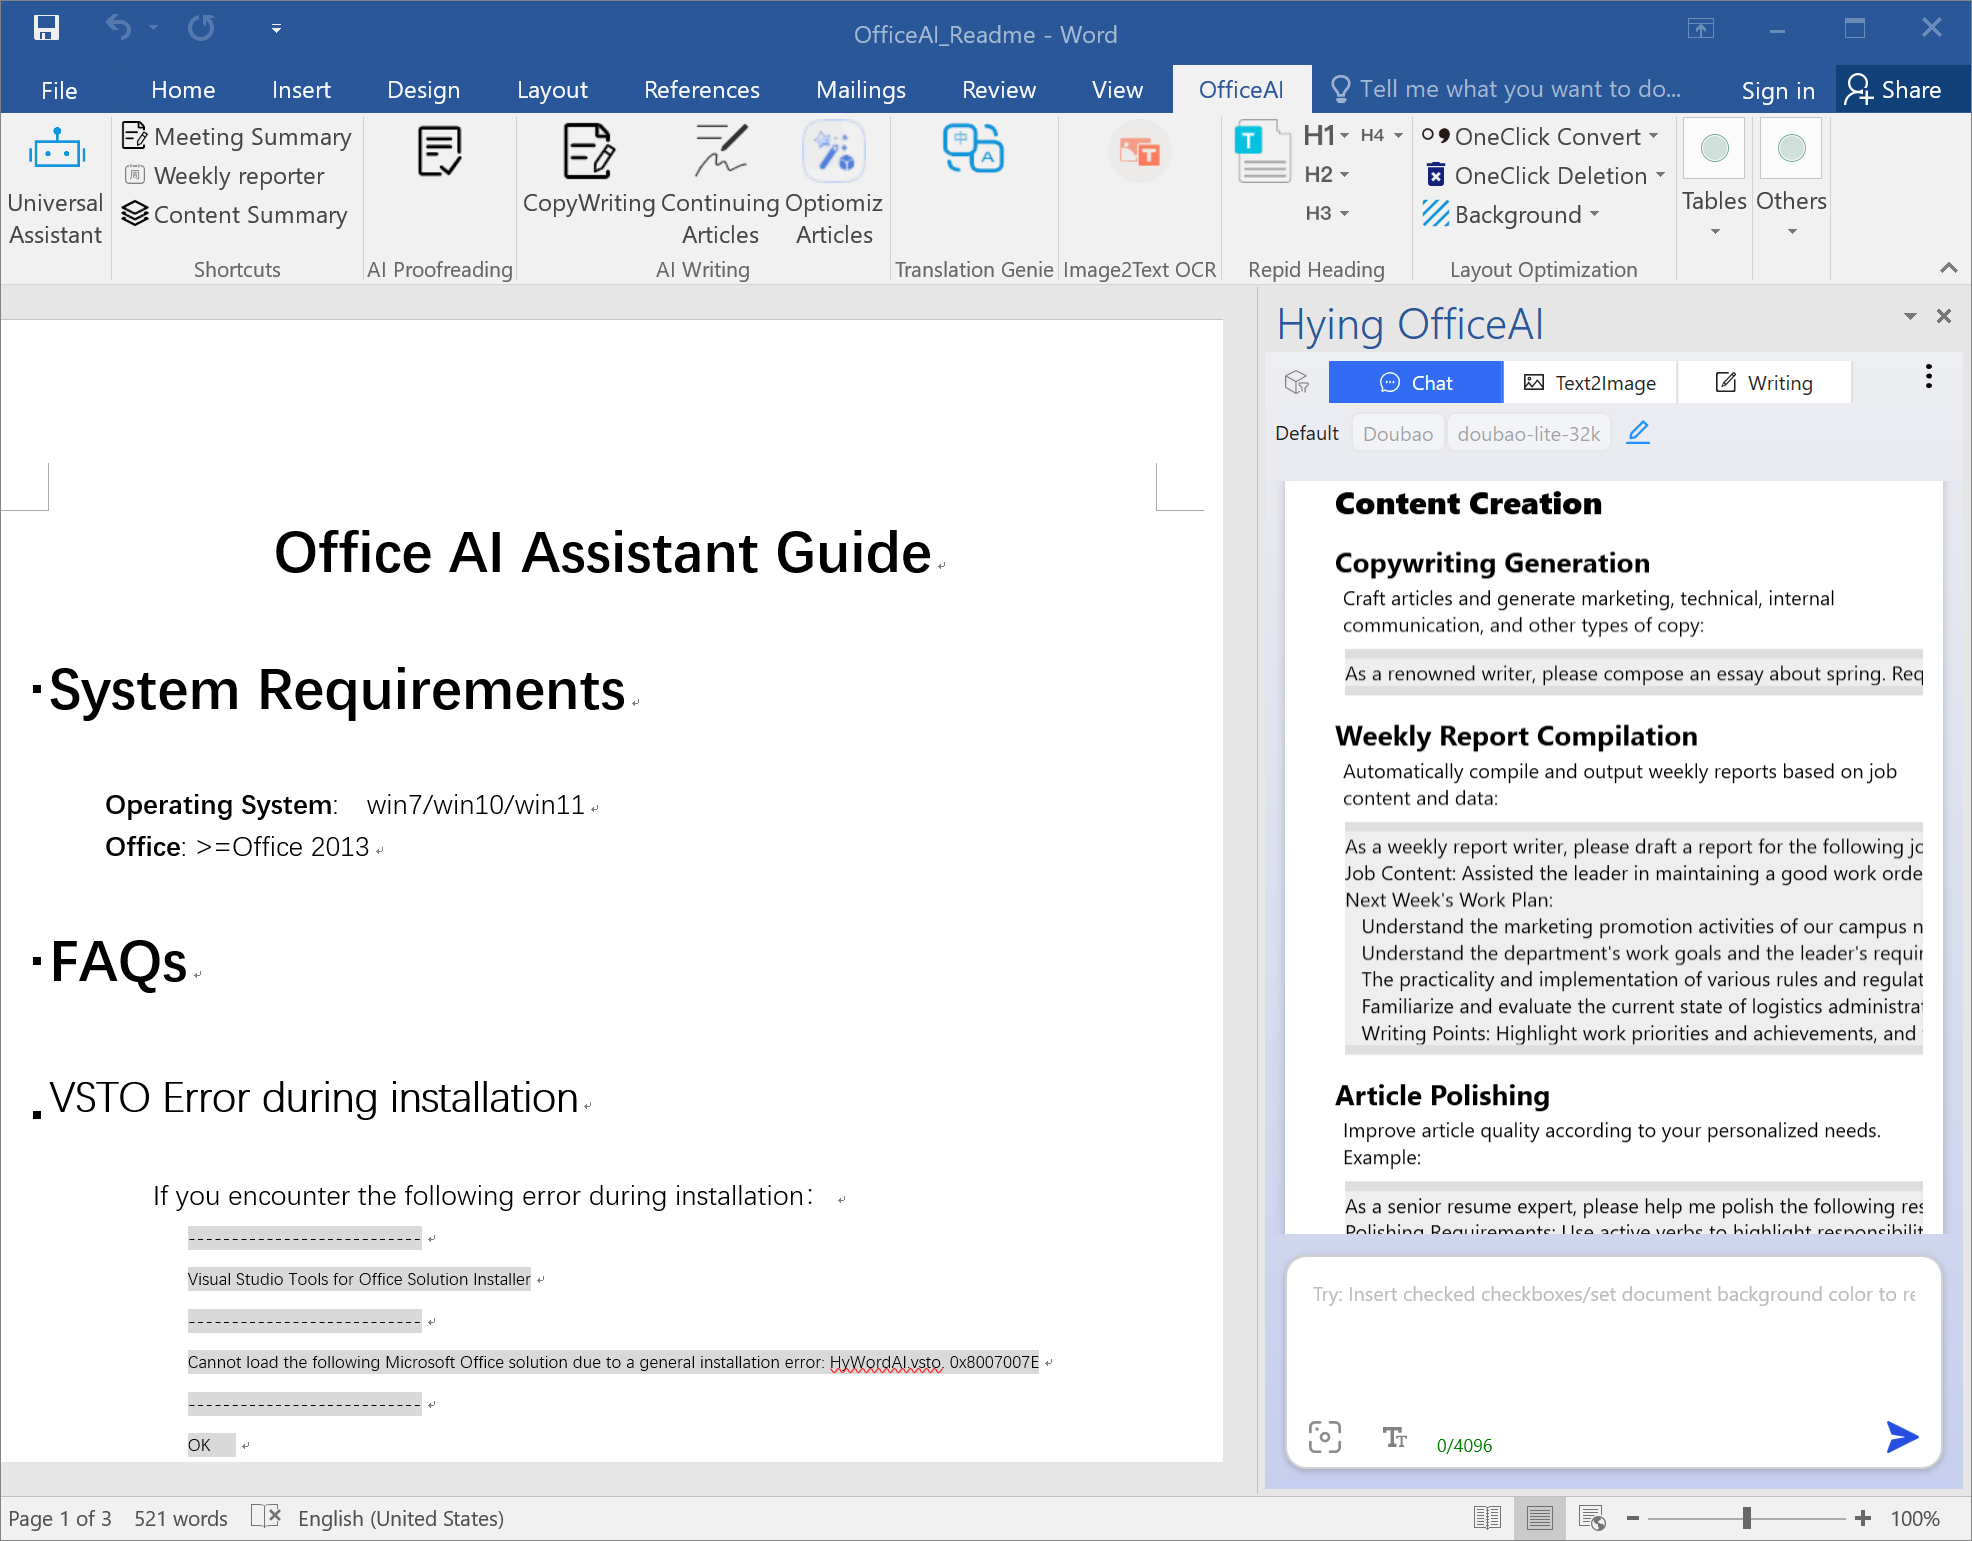1972x1541 pixels.
Task: Click Sign in link
Action: [x=1777, y=91]
